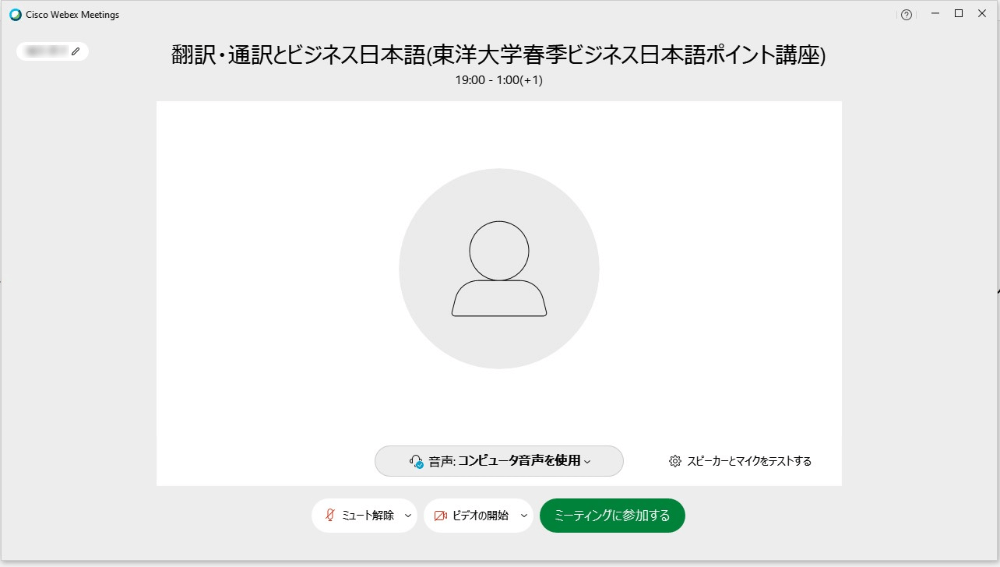Open help via the question mark icon
Image resolution: width=1000 pixels, height=567 pixels.
(906, 14)
